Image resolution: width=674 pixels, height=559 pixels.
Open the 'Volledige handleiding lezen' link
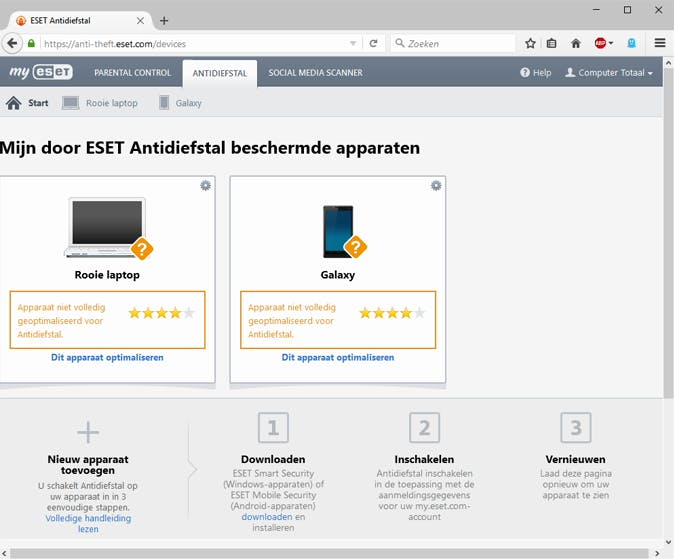(x=88, y=523)
